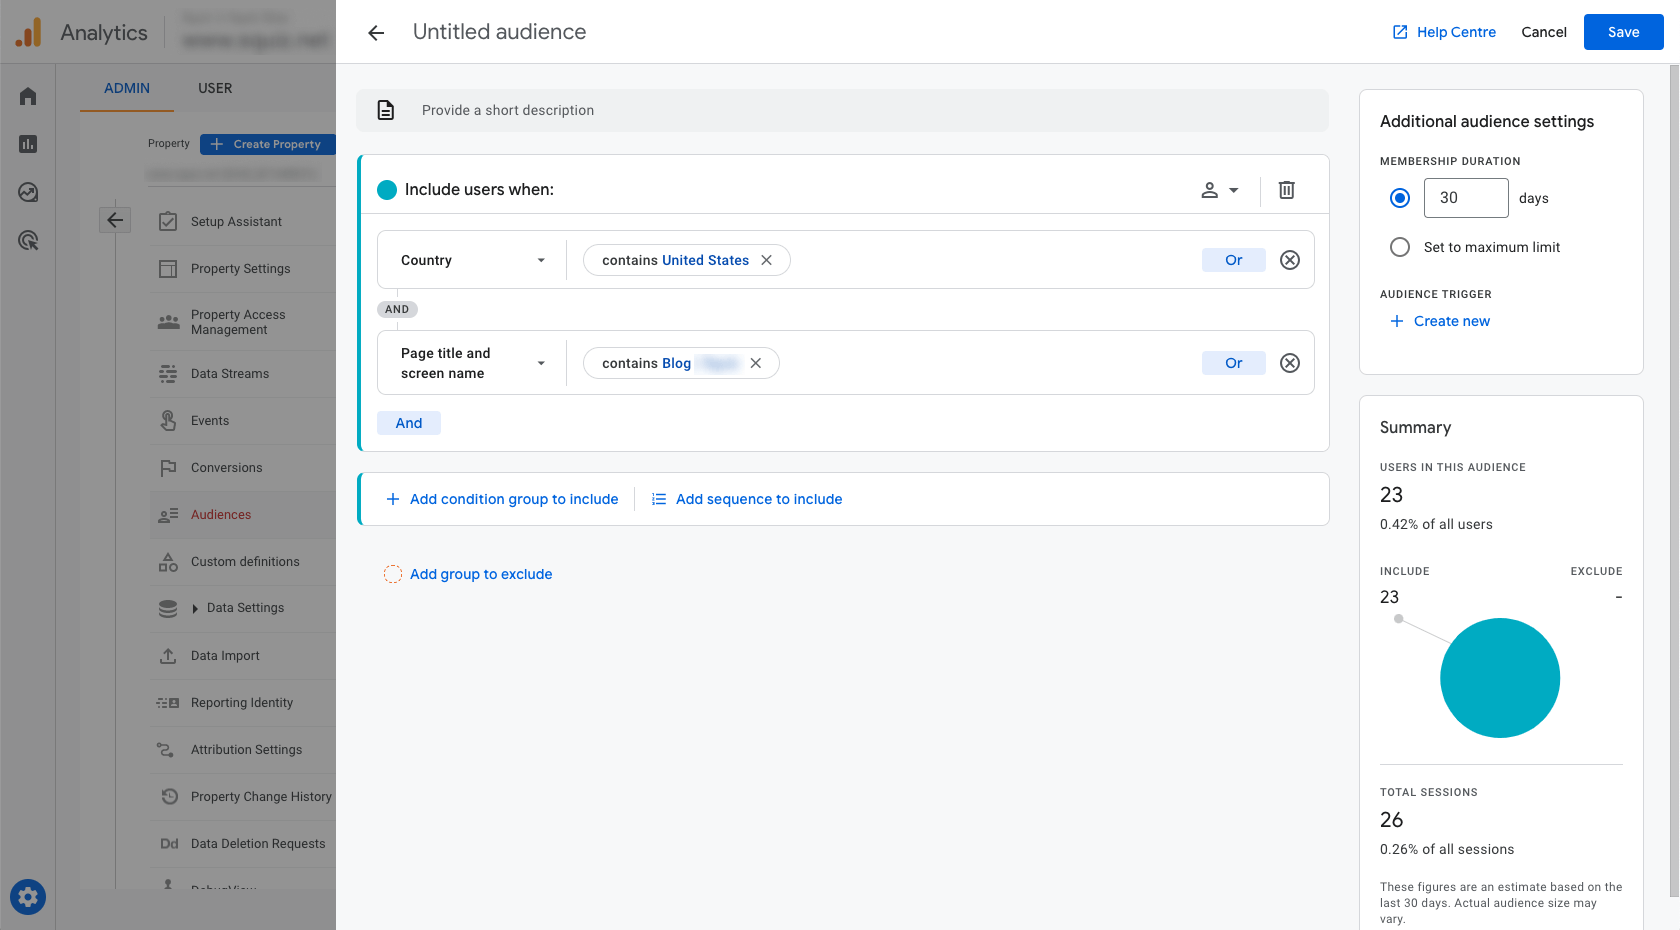
Task: Click the short description field
Action: (x=842, y=110)
